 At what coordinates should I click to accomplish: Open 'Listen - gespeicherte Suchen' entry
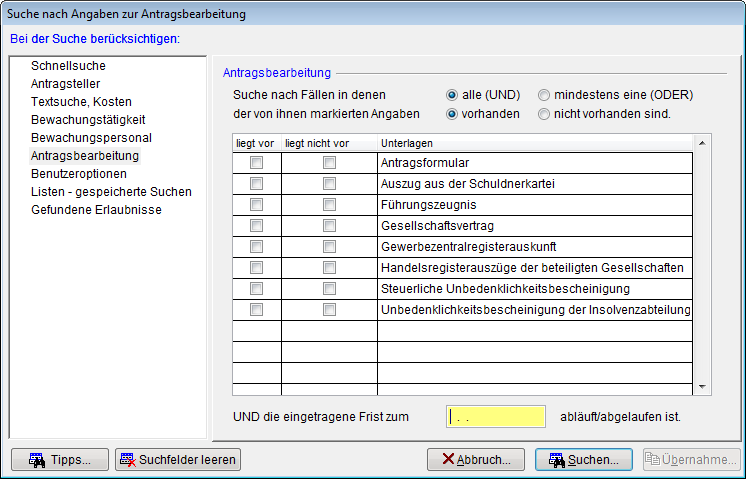point(111,192)
